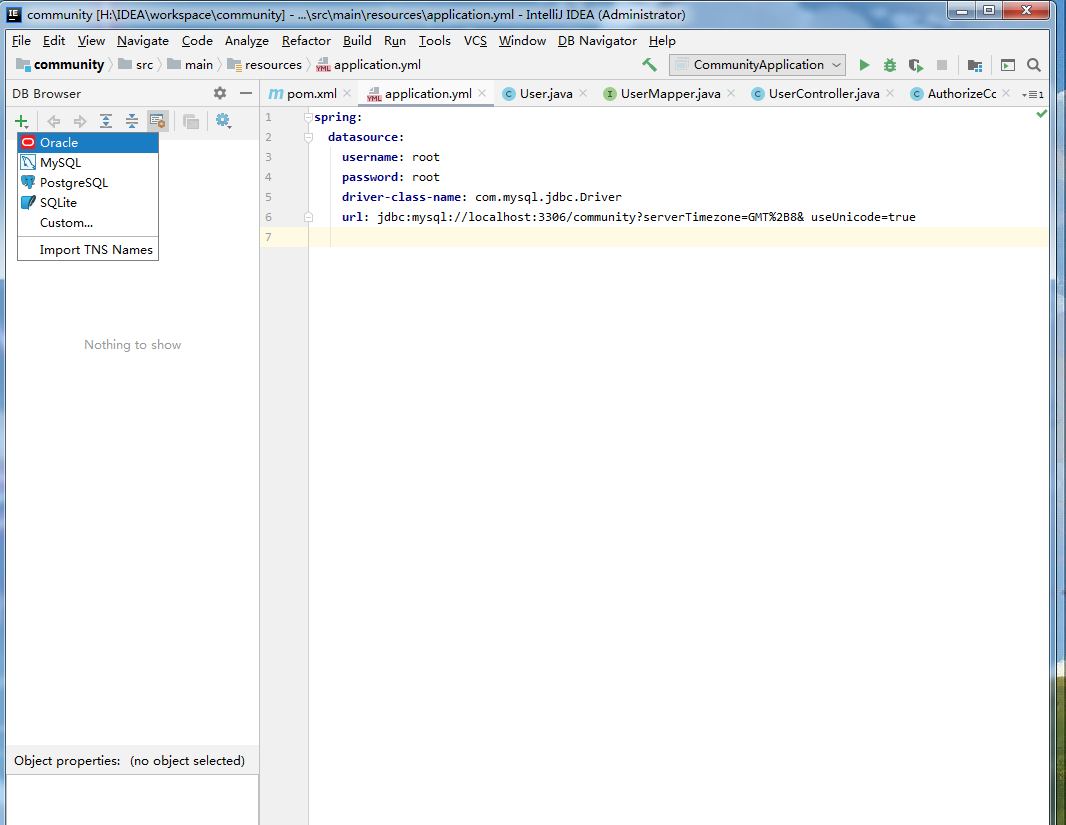Close the pom.xml tab
The image size is (1066, 825).
coord(347,93)
